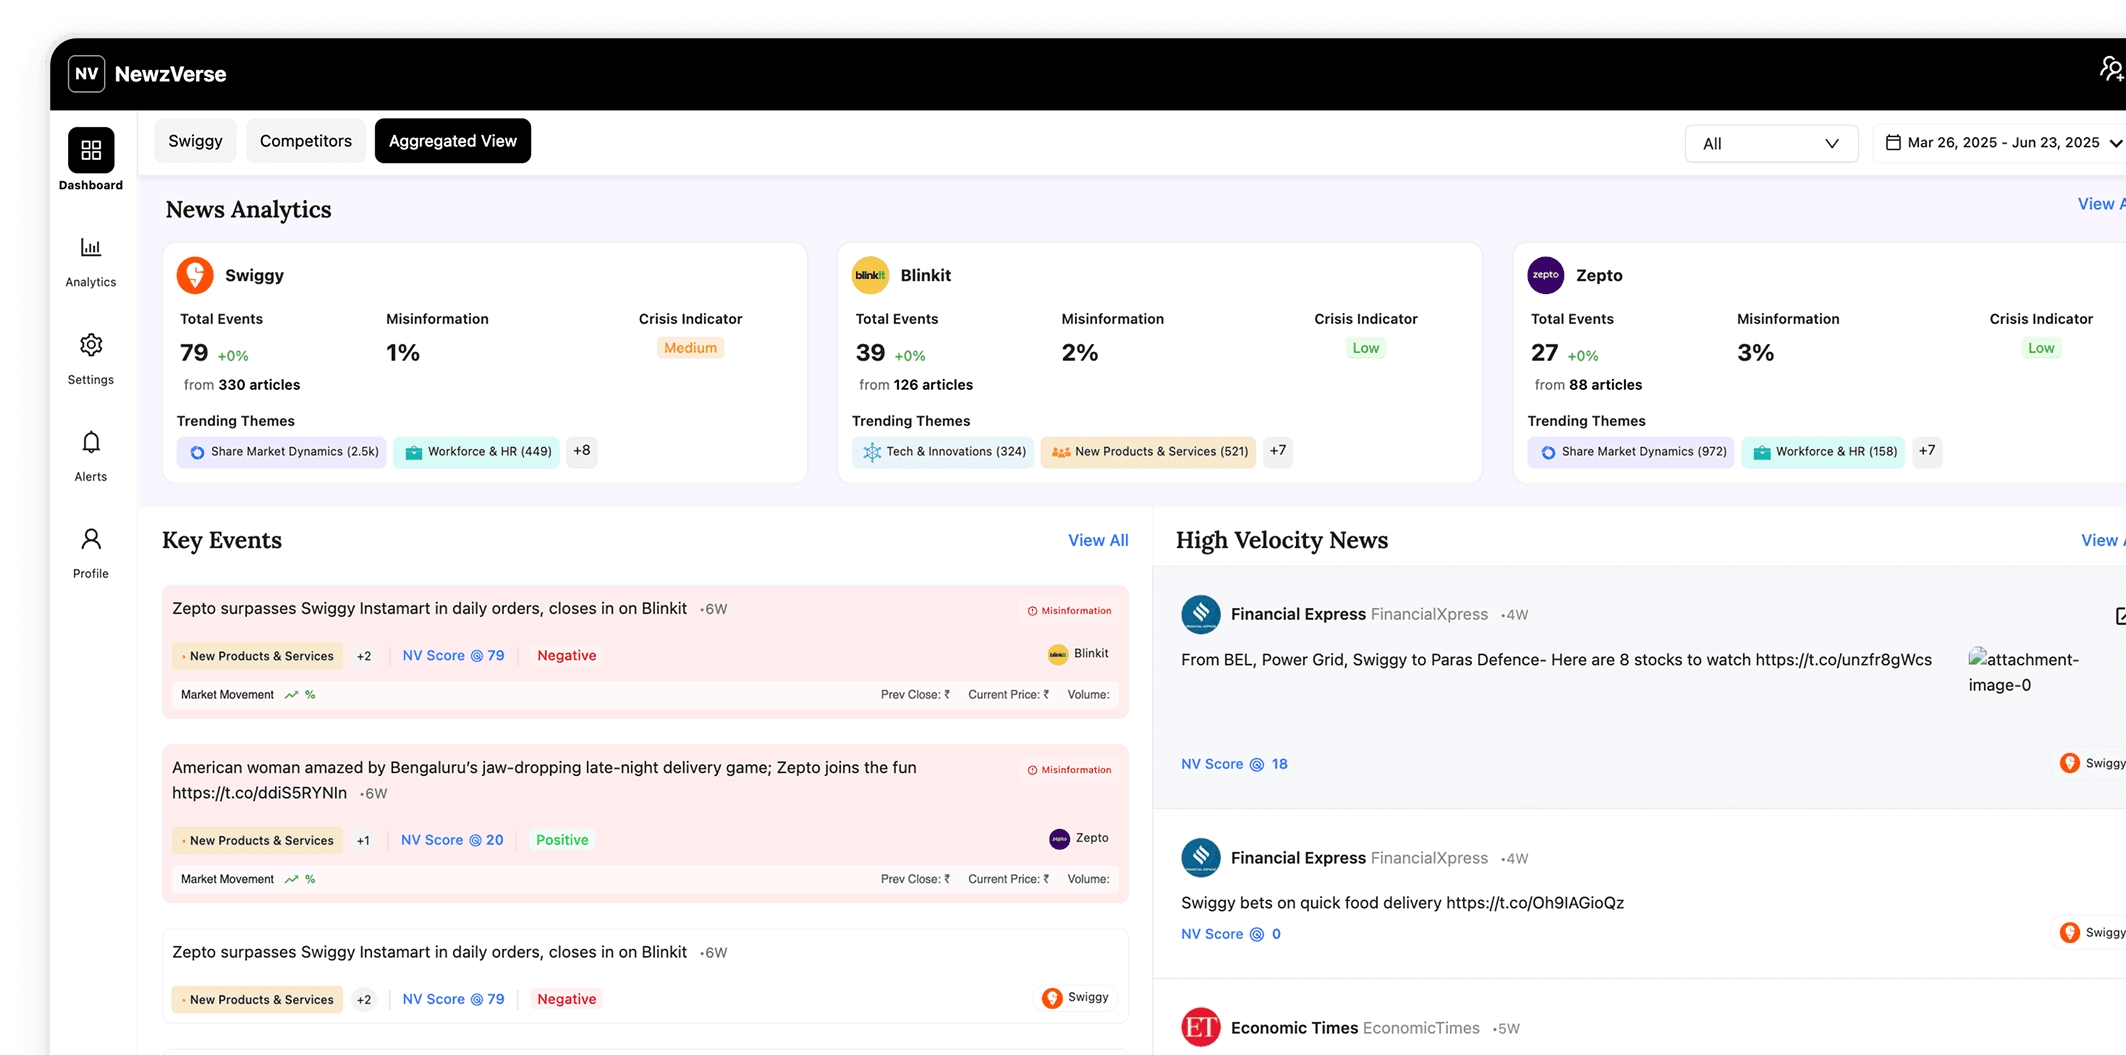
Task: Click Misinformation flag on first key event
Action: 1069,611
